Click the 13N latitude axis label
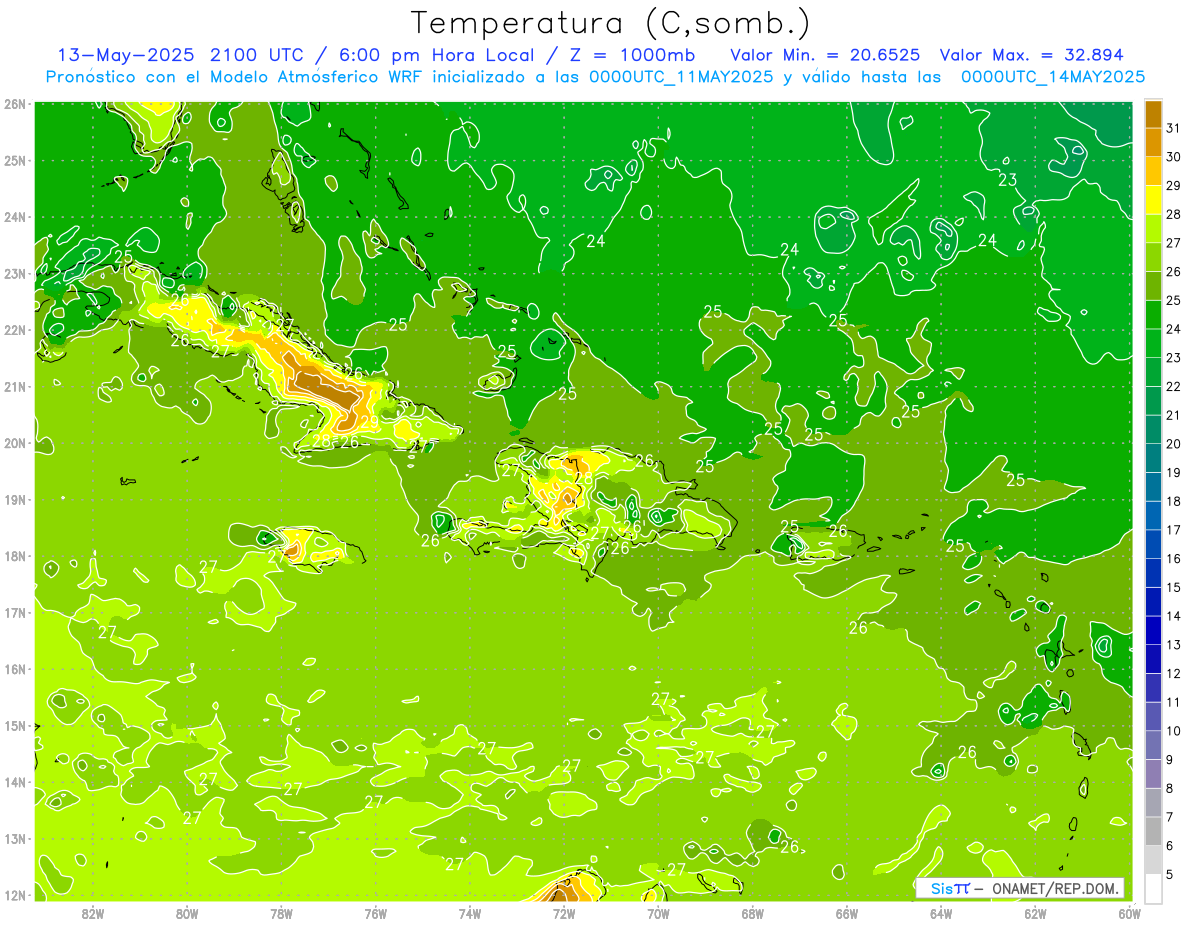The width and height of the screenshot is (1200, 927). (x=15, y=838)
